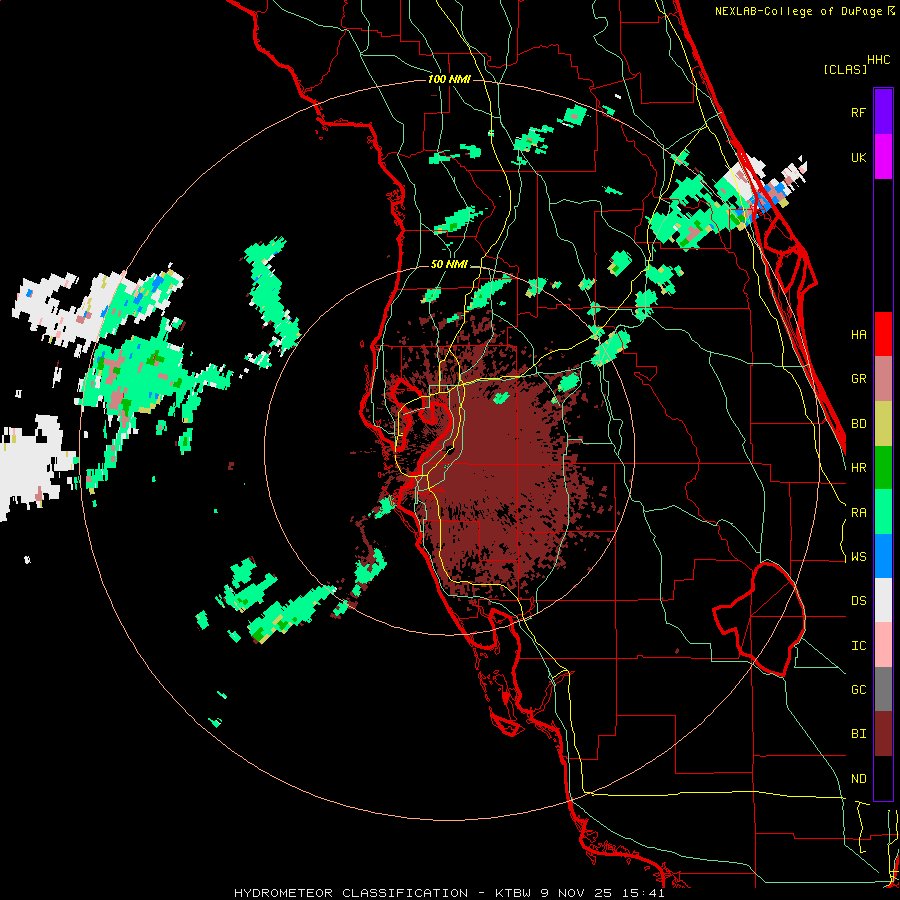Click the BI legend label
Screen dimensions: 900x900
858,734
